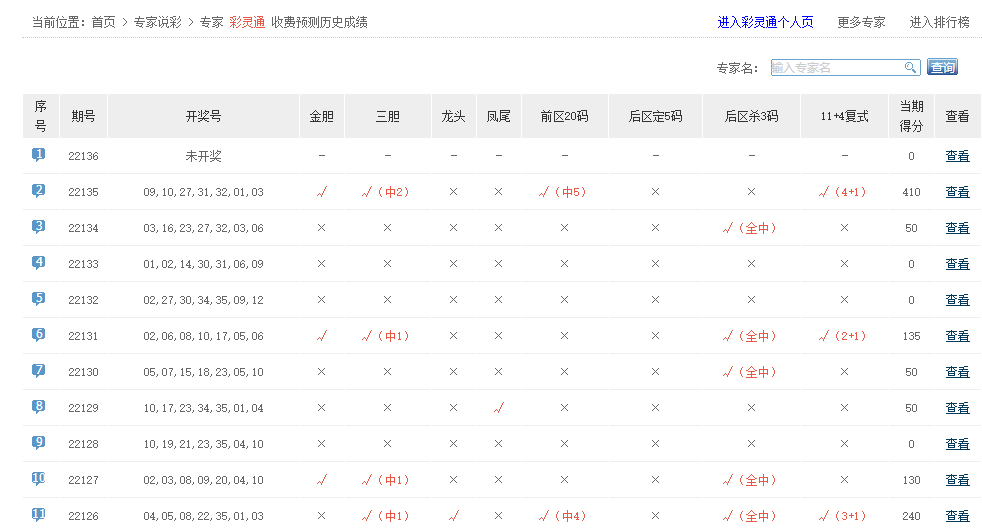Navigate to 首页 in breadcrumb

103,22
